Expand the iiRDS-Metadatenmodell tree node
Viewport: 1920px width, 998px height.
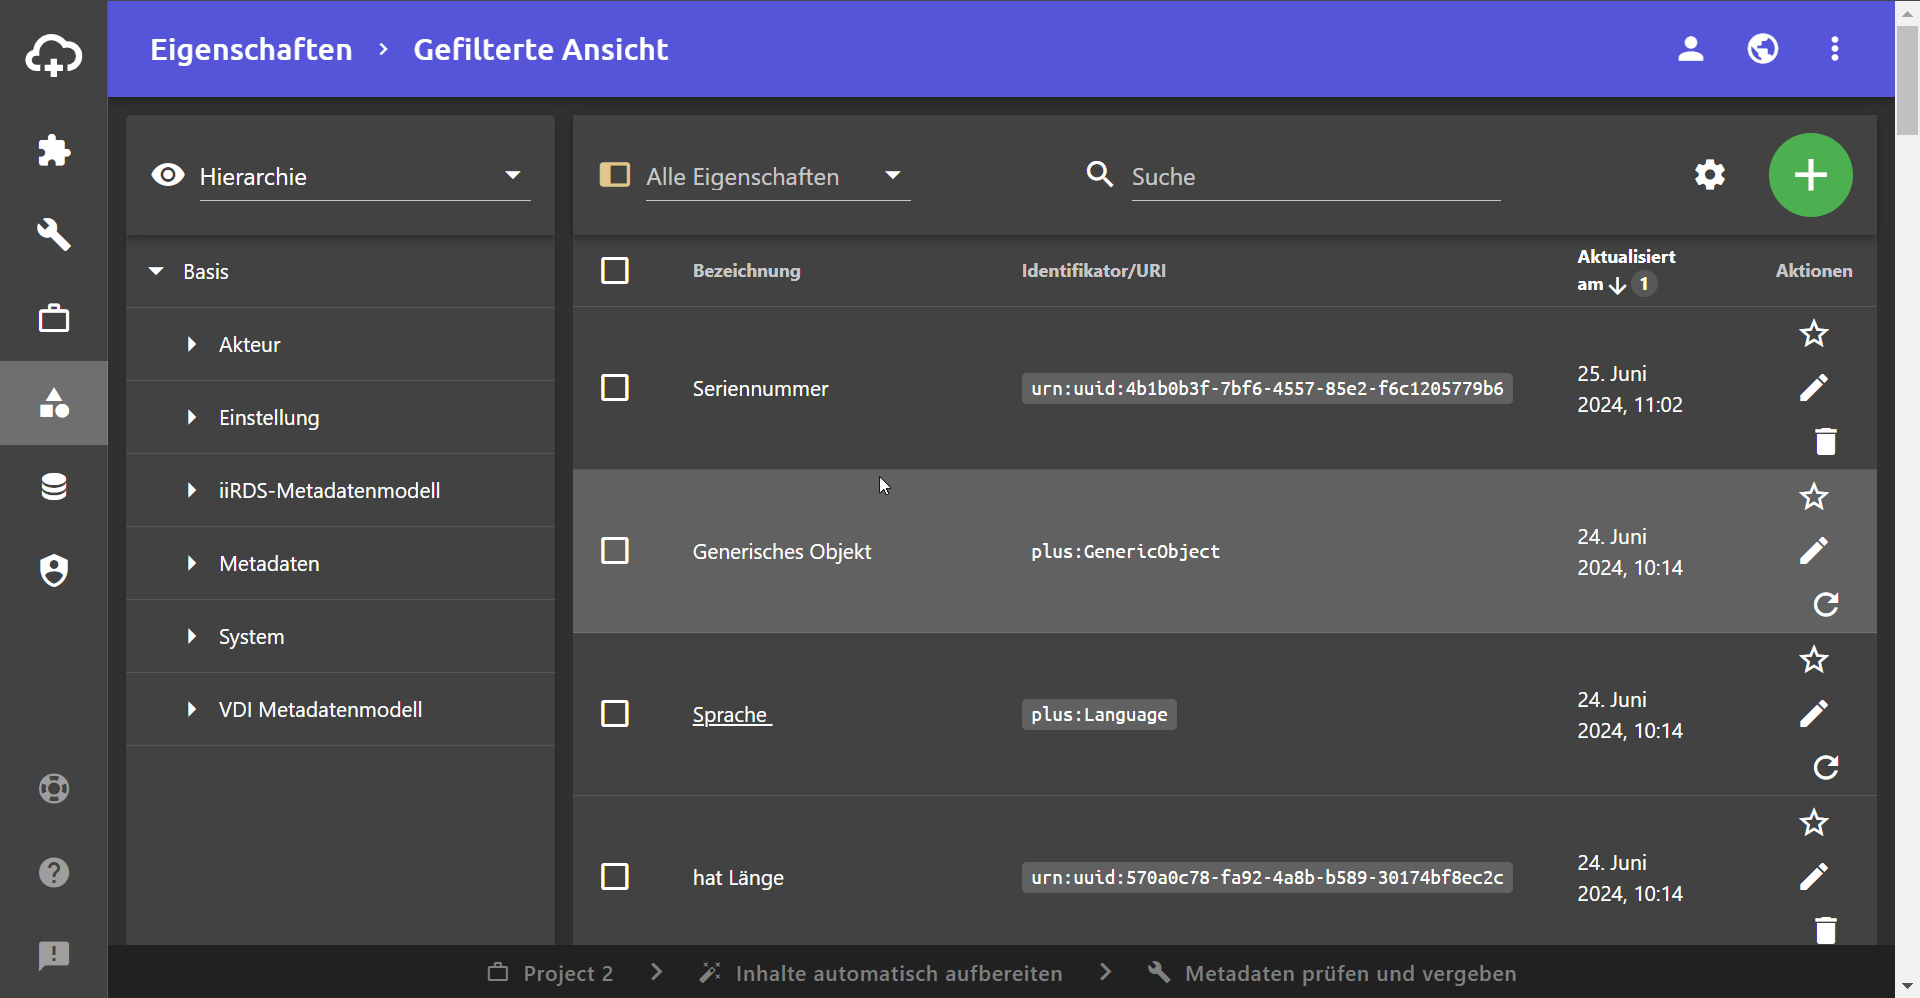tap(192, 490)
